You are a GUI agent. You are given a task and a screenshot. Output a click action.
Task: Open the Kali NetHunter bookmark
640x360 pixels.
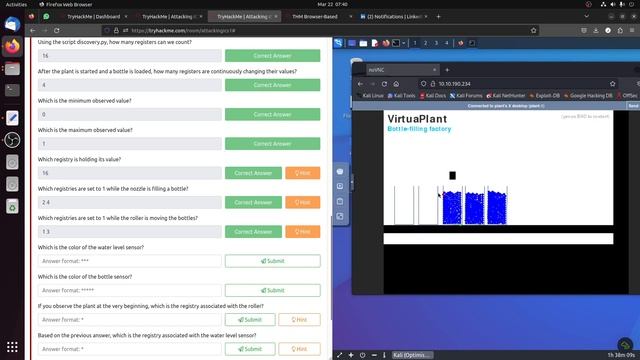(x=506, y=96)
